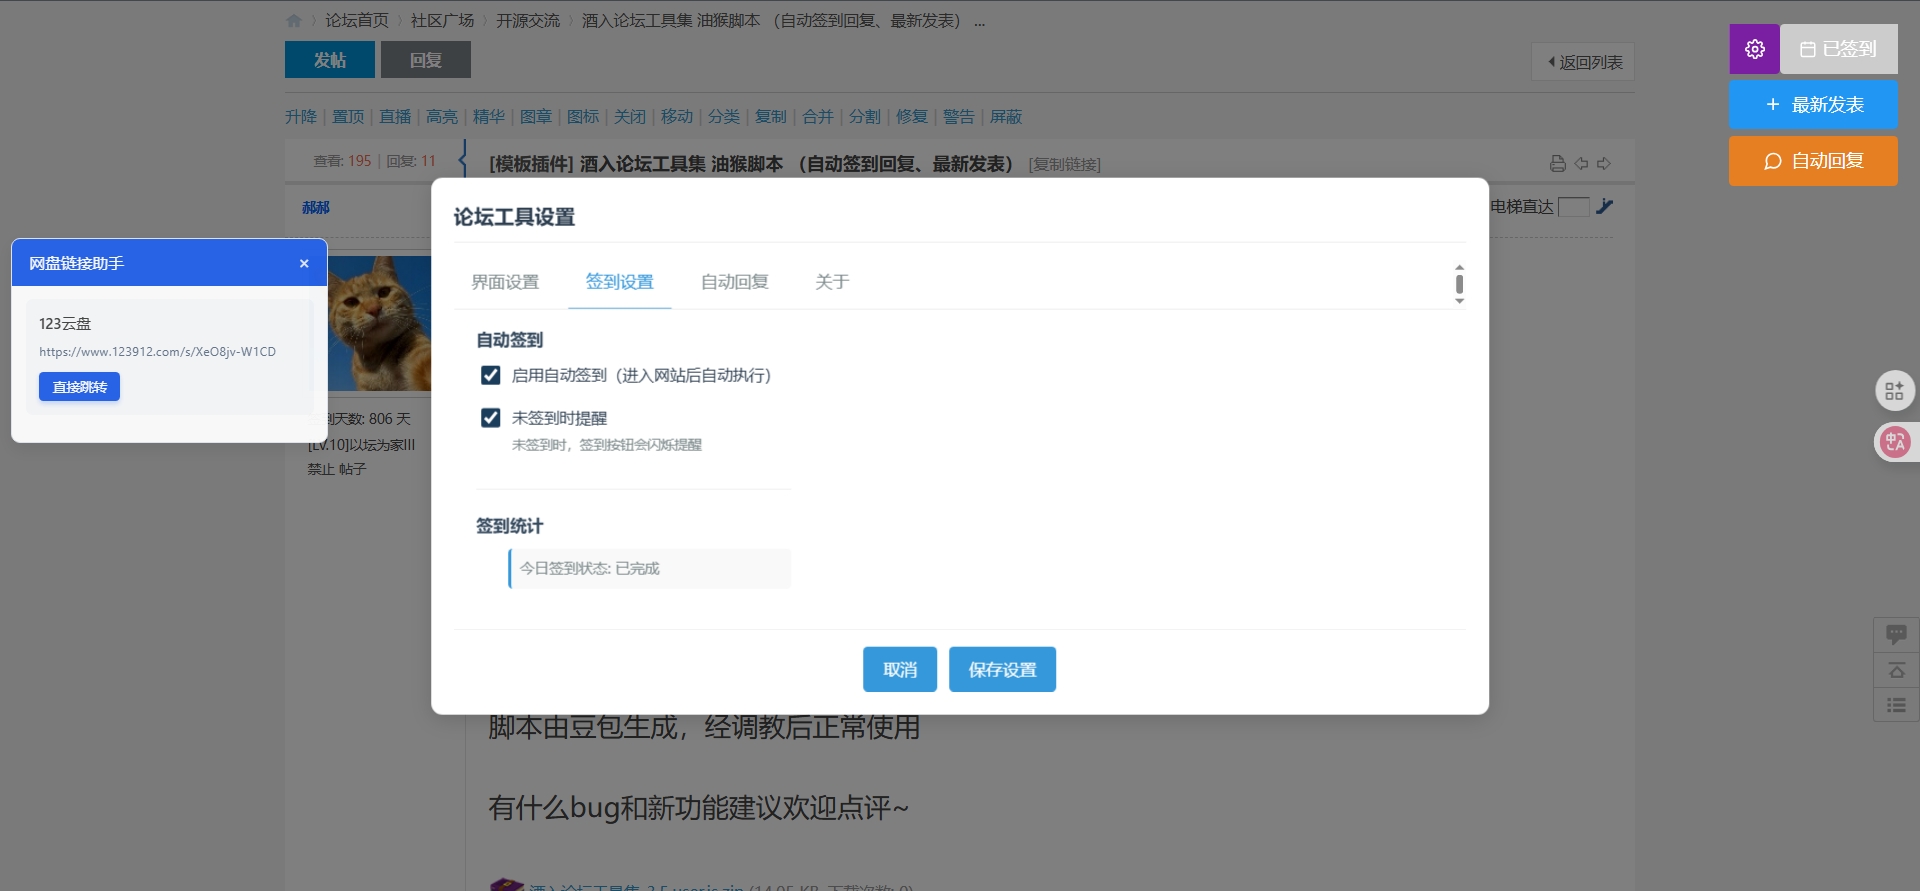Open 开源交流 breadcrumb link
The width and height of the screenshot is (1920, 891).
click(528, 21)
